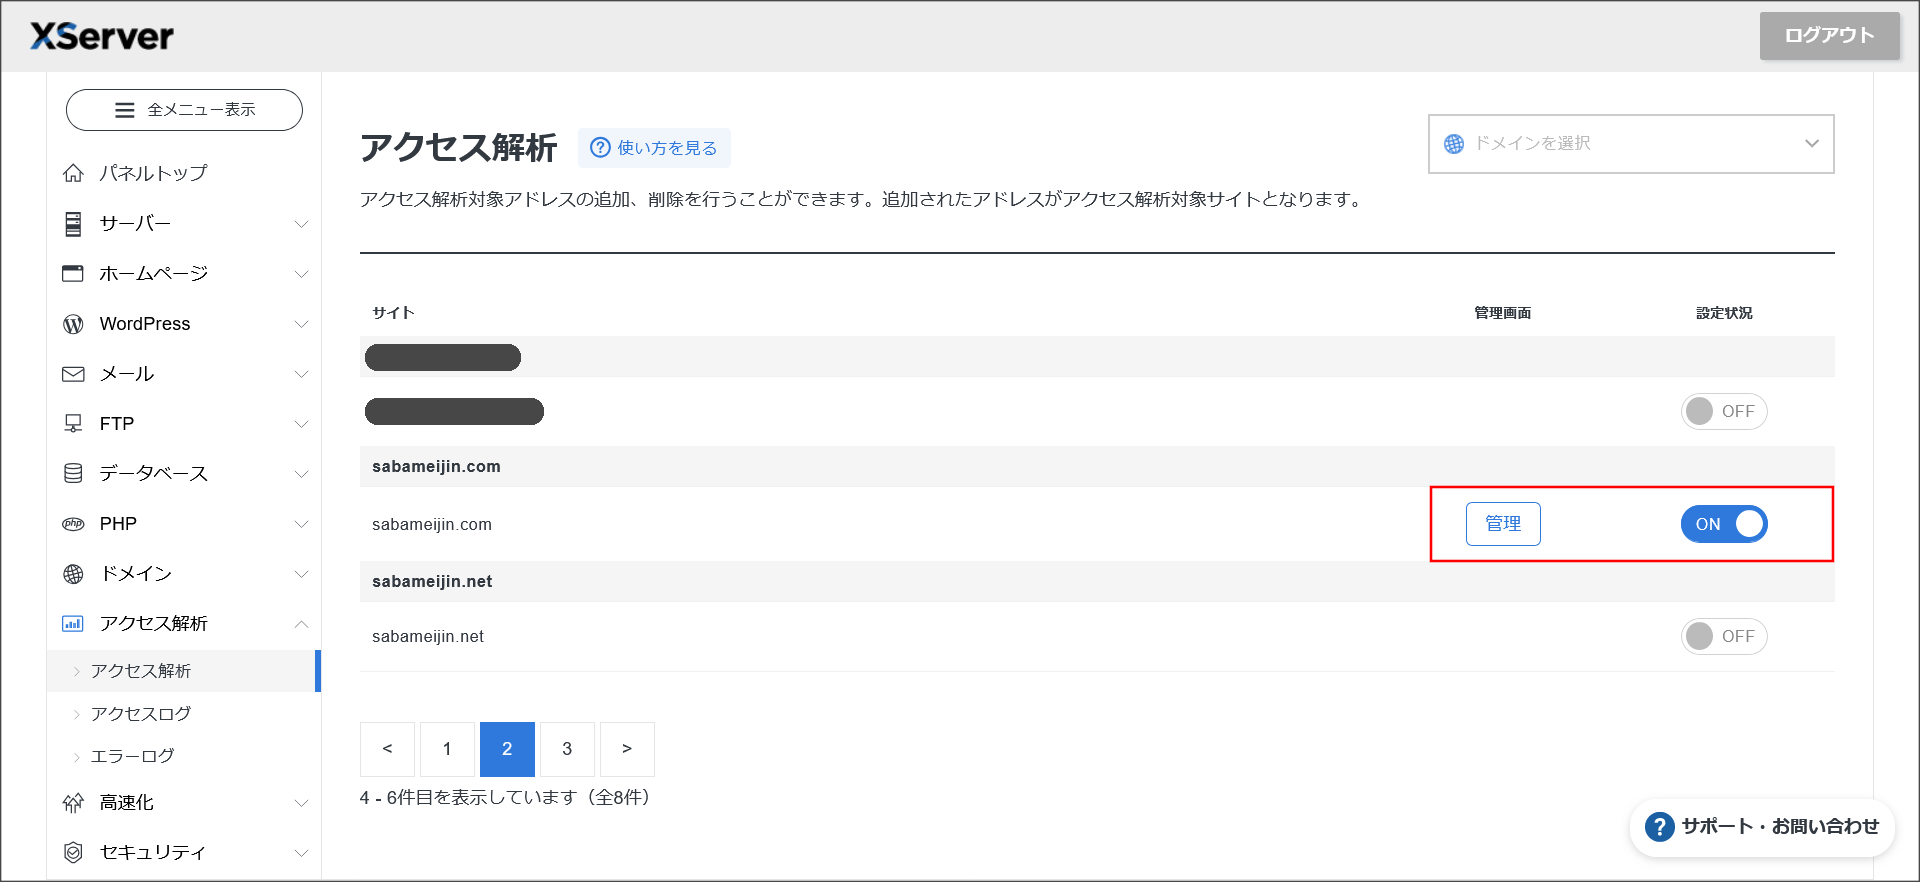Click the 管理画面 column header
The height and width of the screenshot is (882, 1920).
tap(1502, 313)
